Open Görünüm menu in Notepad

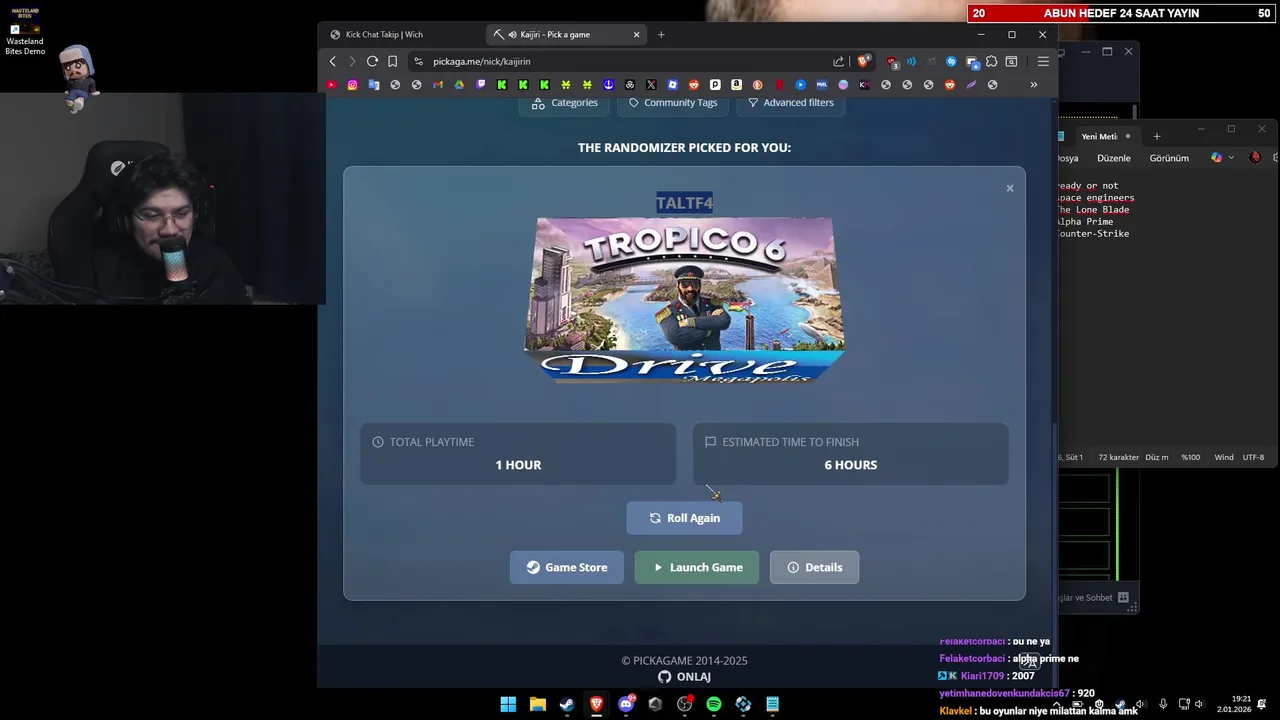(x=1169, y=158)
